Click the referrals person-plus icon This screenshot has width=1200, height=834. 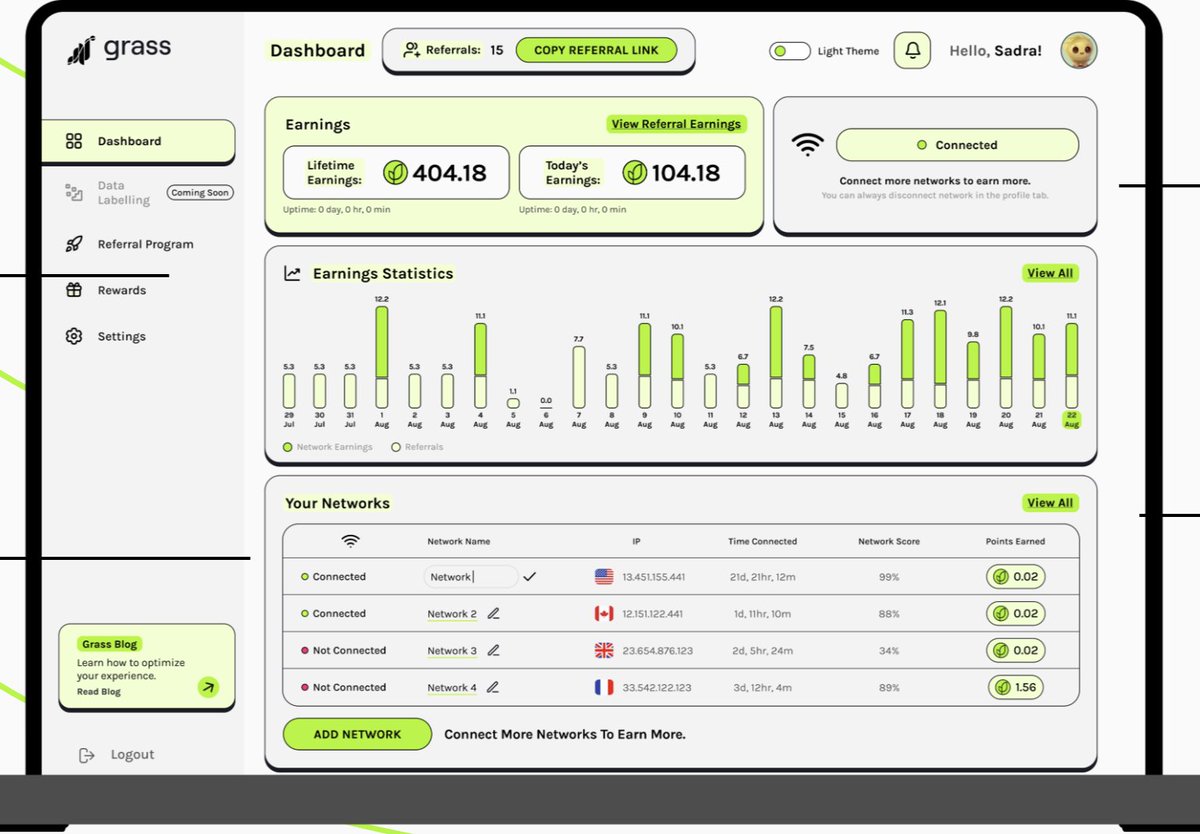click(411, 50)
